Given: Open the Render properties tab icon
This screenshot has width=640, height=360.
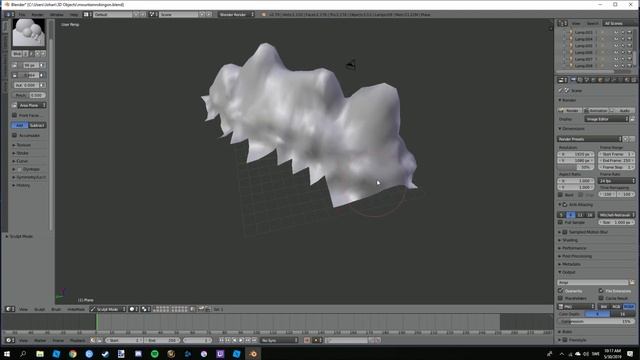Looking at the screenshot, I should coord(573,80).
